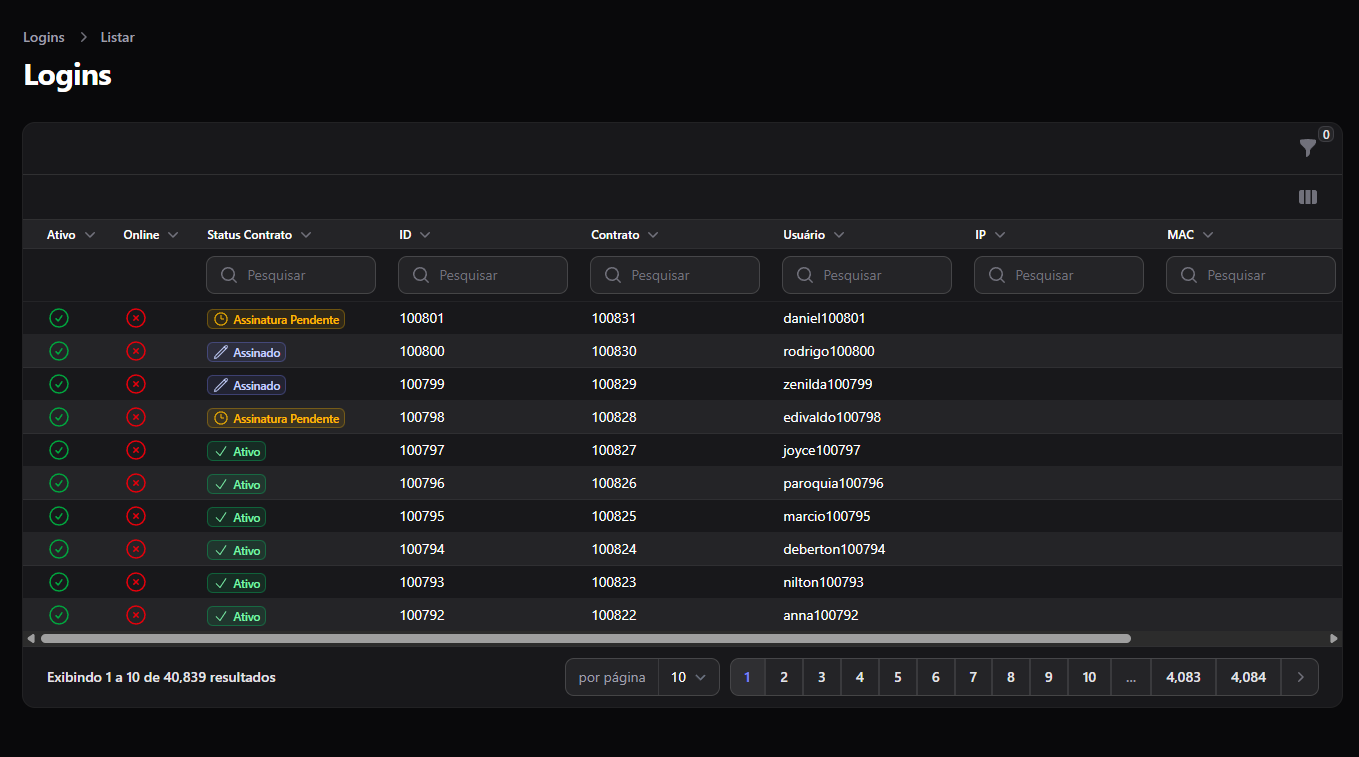The height and width of the screenshot is (757, 1359).
Task: Select contract number 100825
Action: tap(614, 516)
